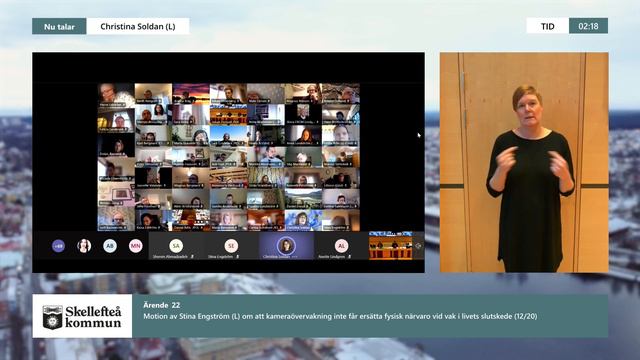Click the Skellefteå kommun logo
This screenshot has height=360, width=640.
[82, 316]
